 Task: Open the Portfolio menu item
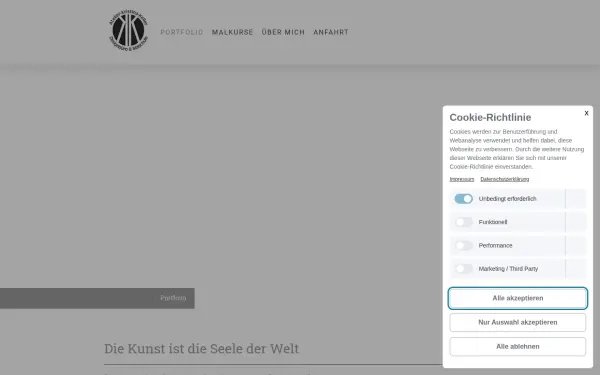pos(182,32)
